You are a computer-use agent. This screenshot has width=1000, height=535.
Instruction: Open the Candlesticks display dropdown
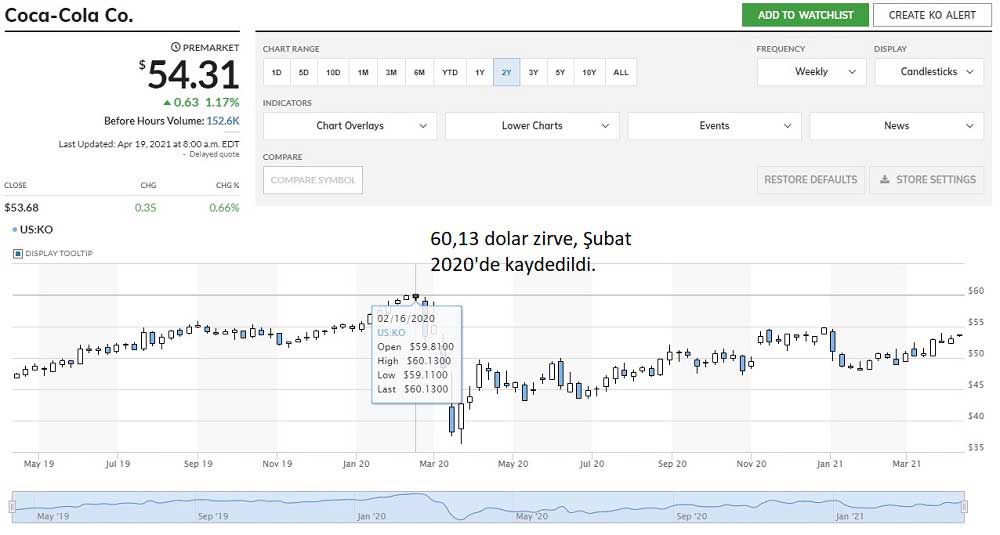coord(929,72)
